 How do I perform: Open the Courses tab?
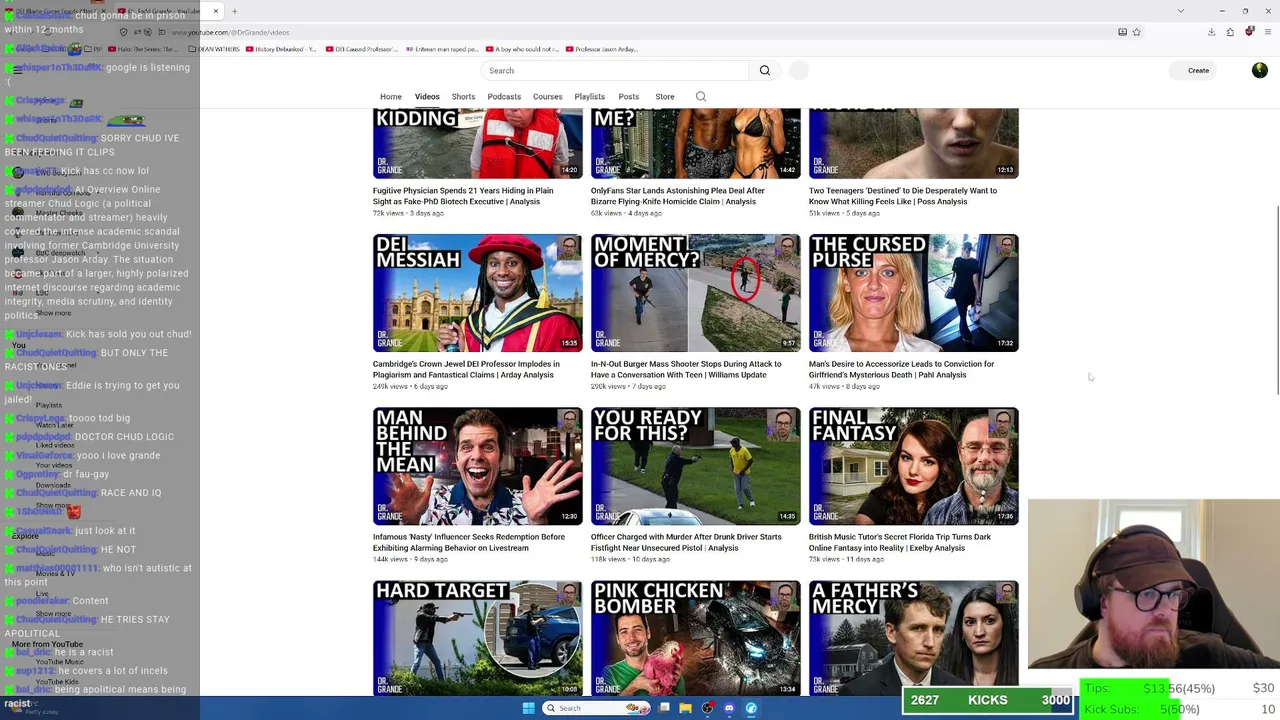pos(547,97)
